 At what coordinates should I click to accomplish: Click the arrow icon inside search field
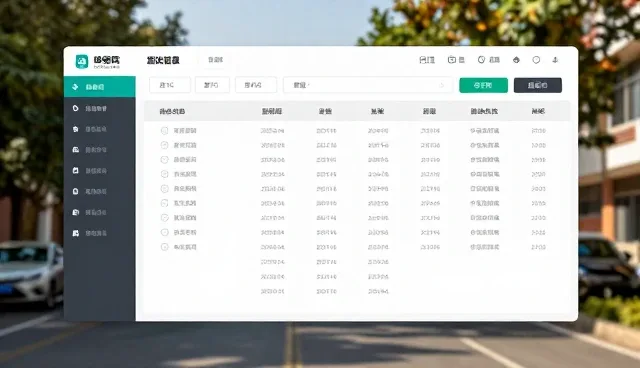pyautogui.click(x=441, y=85)
